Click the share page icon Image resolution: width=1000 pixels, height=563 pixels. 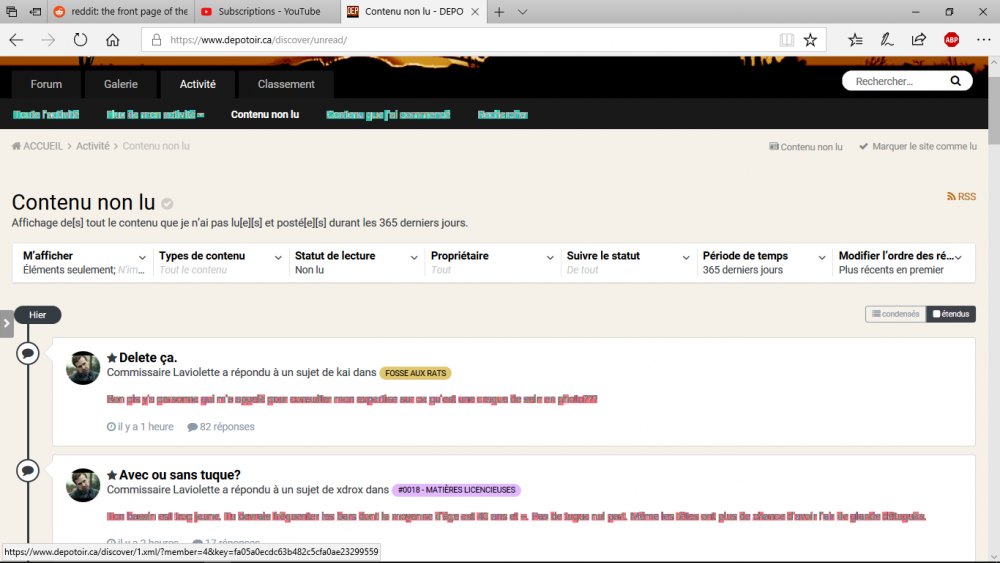pyautogui.click(x=918, y=40)
